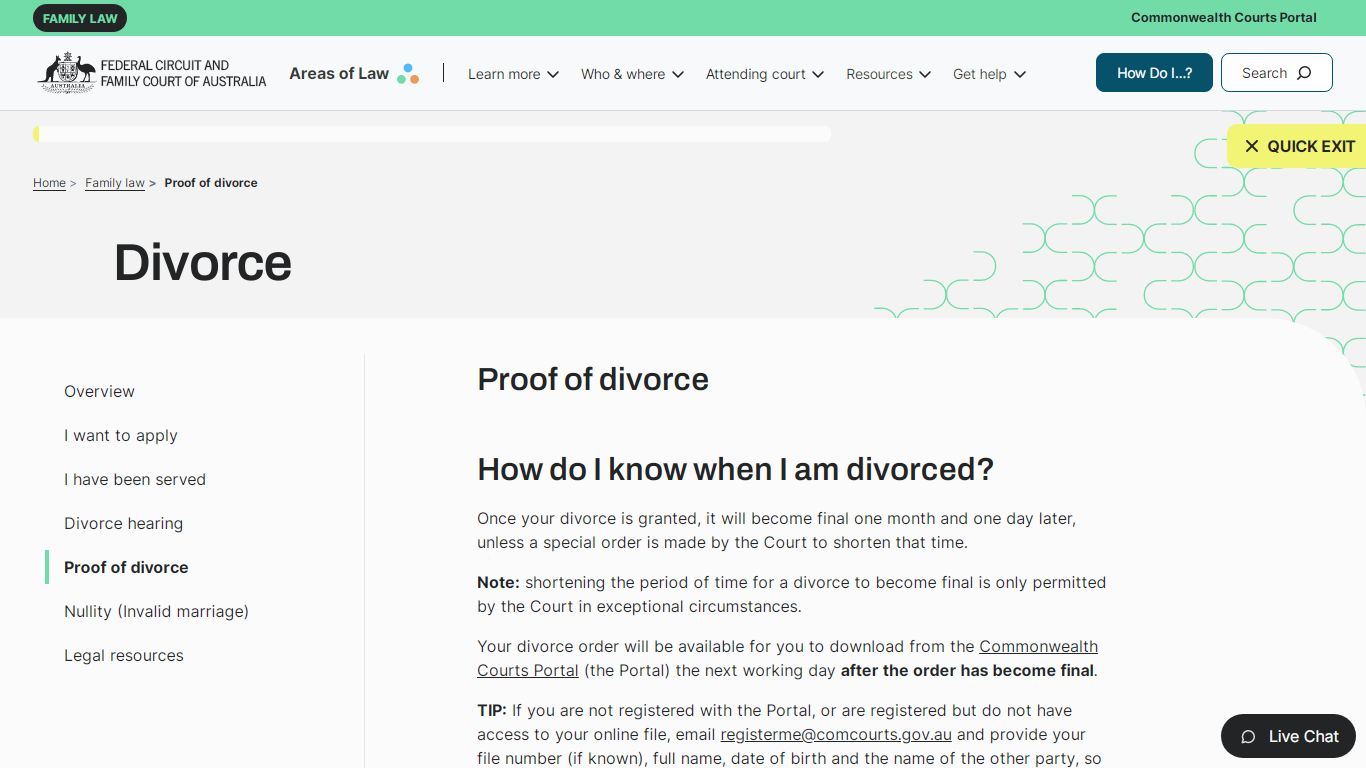
Task: Select Overview in the sidebar
Action: point(99,391)
